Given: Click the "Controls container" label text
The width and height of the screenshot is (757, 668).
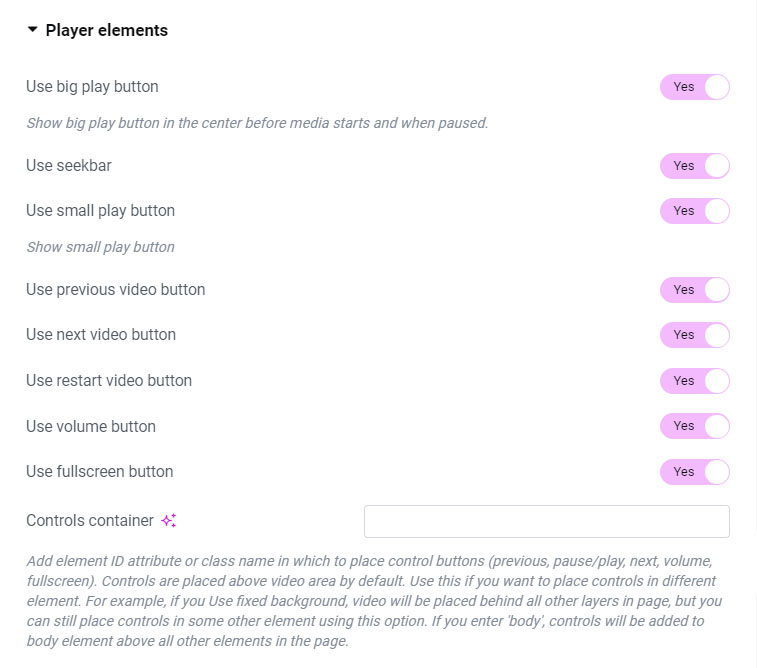Looking at the screenshot, I should click(90, 521).
